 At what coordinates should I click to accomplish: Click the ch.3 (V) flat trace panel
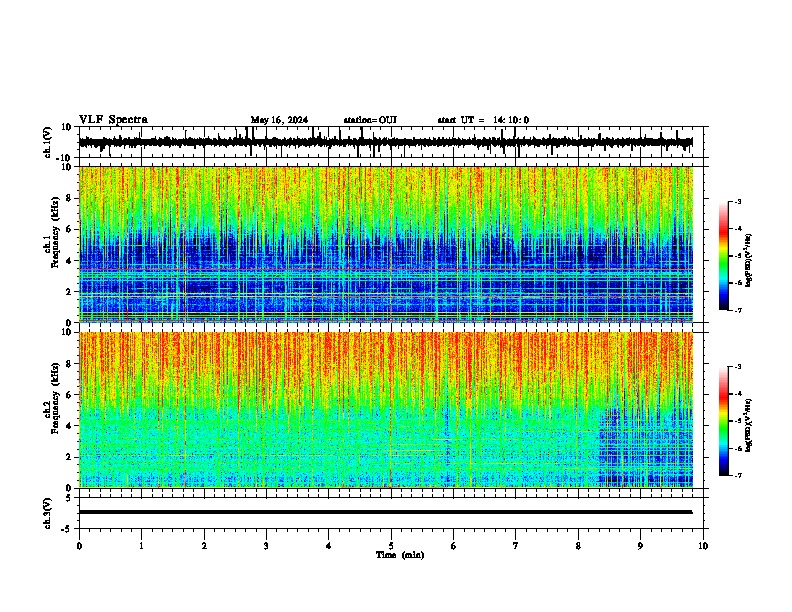pyautogui.click(x=393, y=513)
